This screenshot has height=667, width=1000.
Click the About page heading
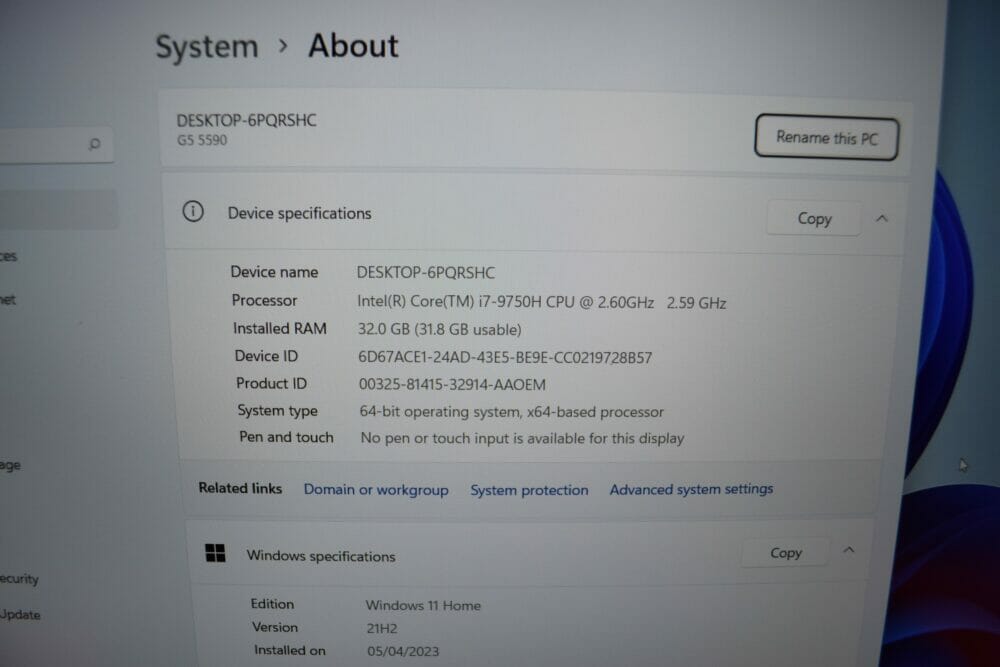353,46
